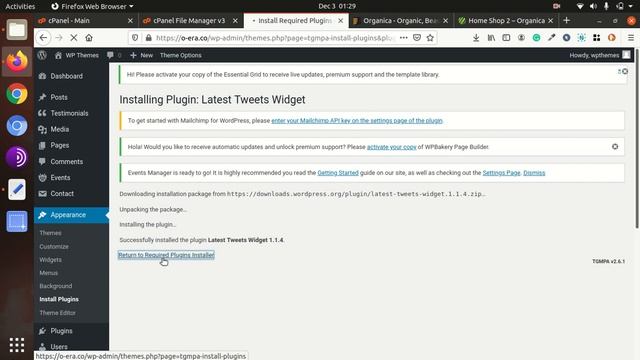
Task: Go to Firefox home page
Action: 89,38
